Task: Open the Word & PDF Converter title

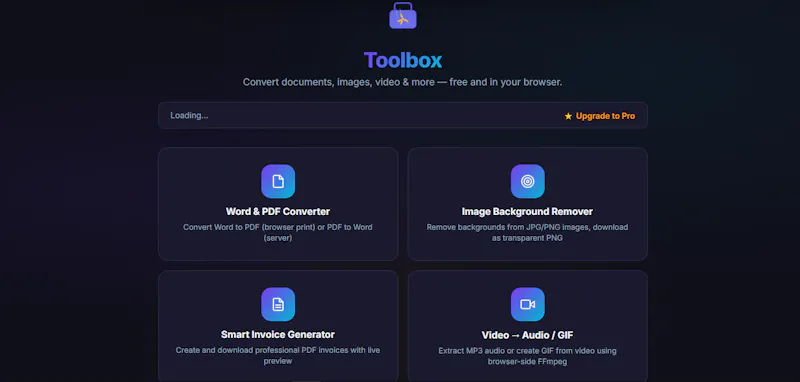Action: [x=278, y=211]
